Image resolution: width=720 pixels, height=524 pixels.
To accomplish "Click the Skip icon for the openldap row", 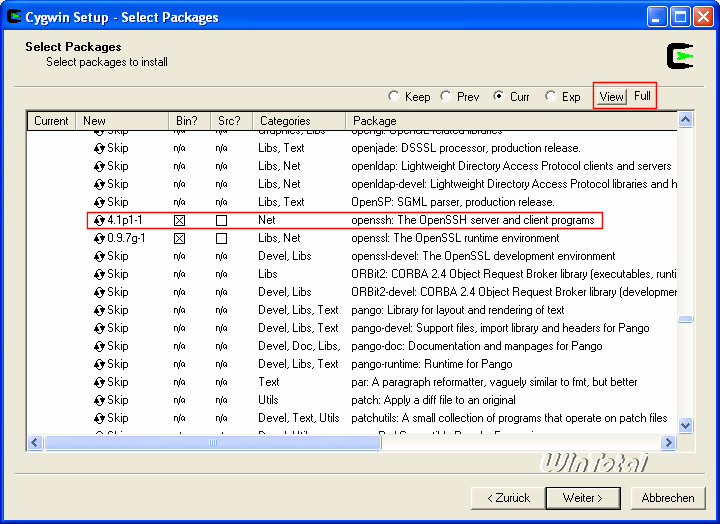I will [99, 166].
